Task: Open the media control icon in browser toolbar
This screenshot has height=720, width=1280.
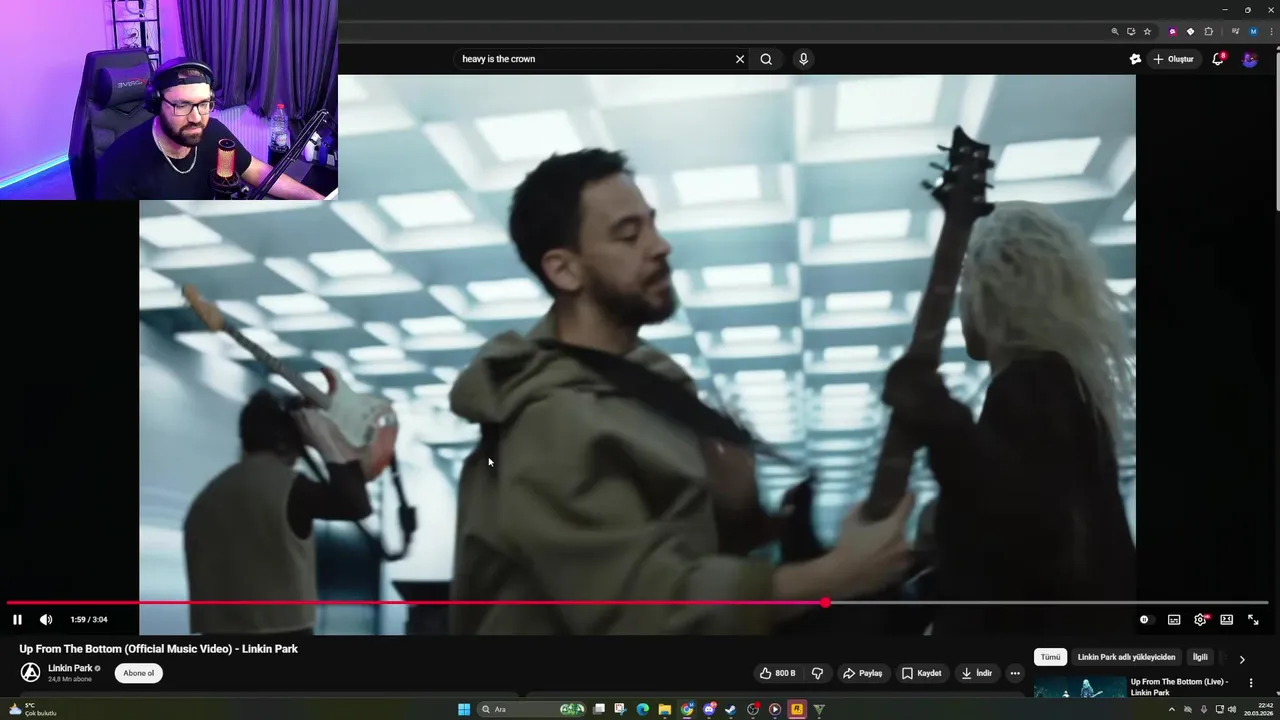Action: click(x=1236, y=31)
